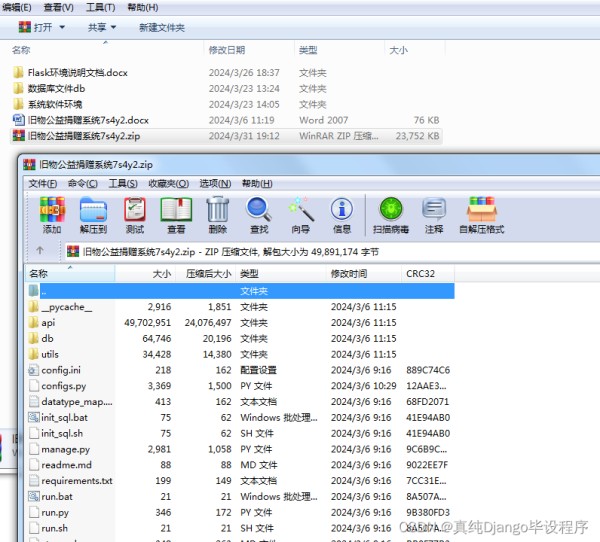
Task: Open the 编辑(E) menu in Explorer
Action: pos(17,7)
